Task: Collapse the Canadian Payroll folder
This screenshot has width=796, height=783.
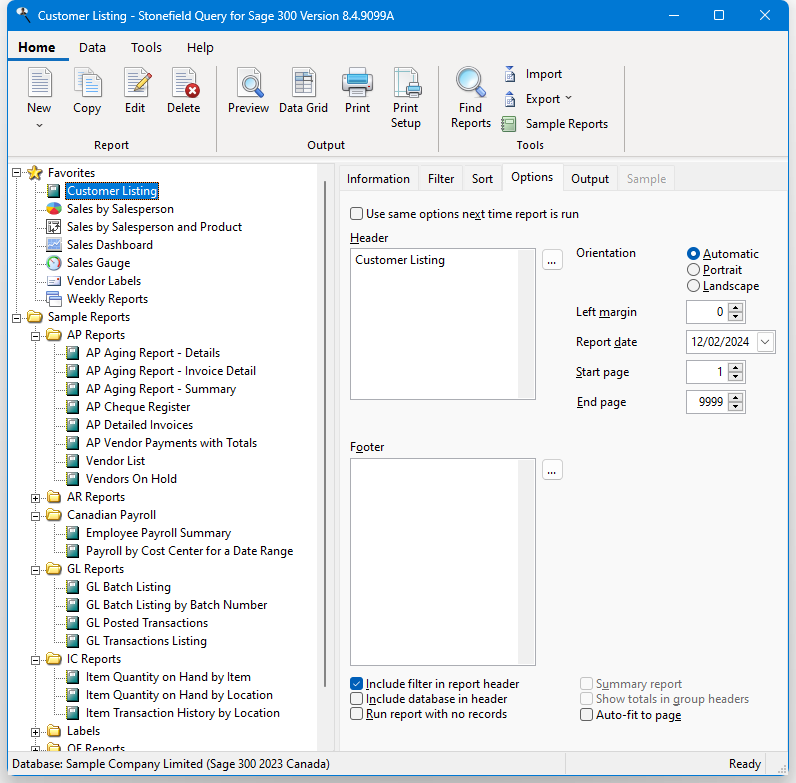Action: (36, 516)
